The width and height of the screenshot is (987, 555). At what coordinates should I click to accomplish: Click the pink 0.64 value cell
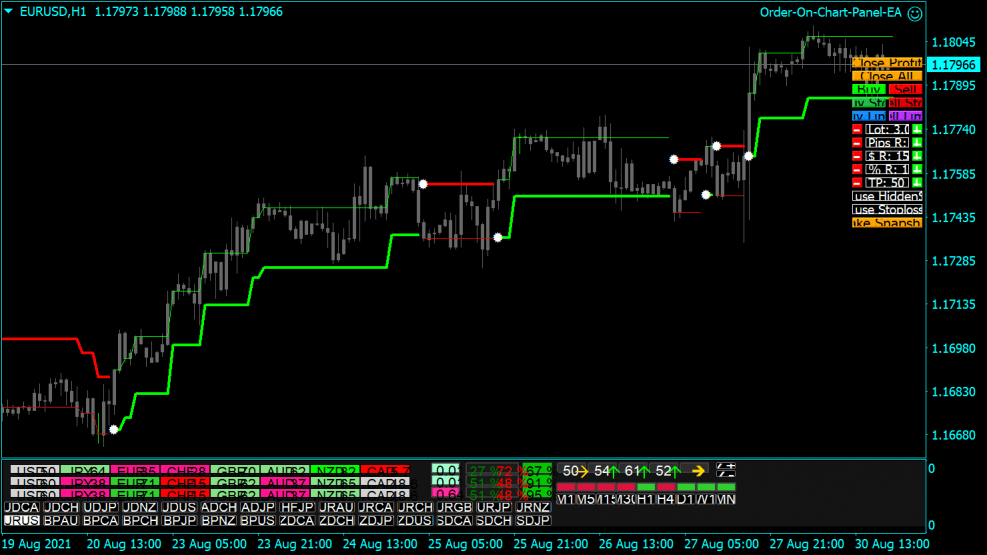tap(446, 494)
